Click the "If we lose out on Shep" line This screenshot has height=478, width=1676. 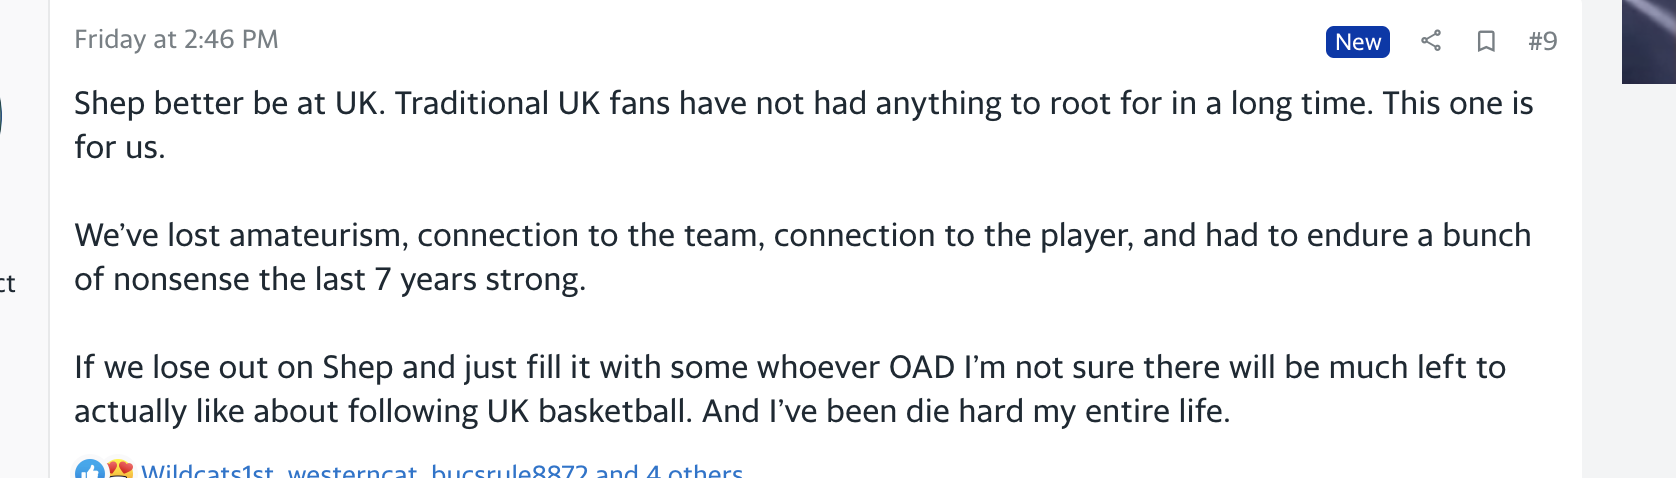pyautogui.click(x=233, y=367)
